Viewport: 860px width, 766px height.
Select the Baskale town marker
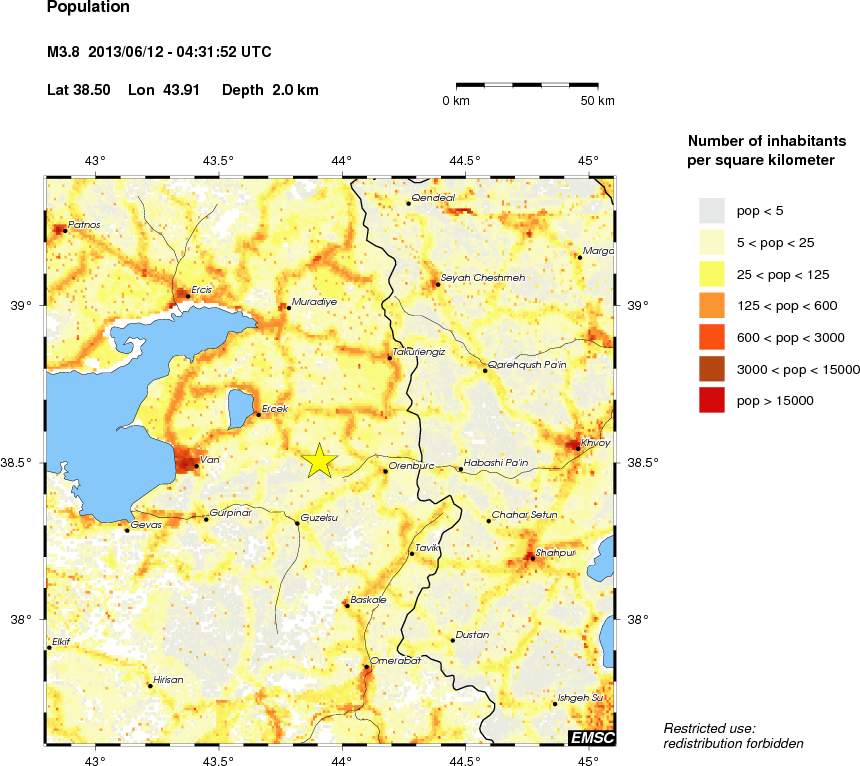tap(347, 605)
